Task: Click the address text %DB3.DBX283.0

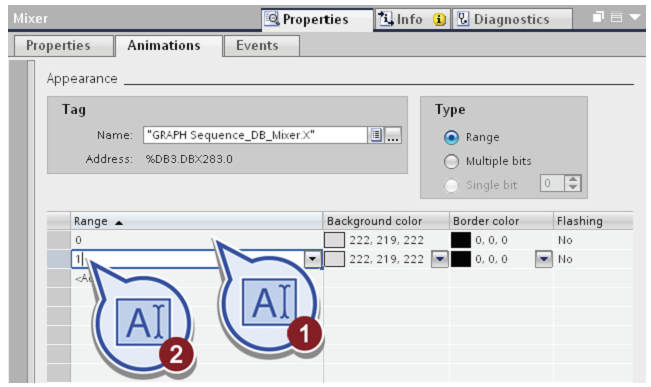Action: click(189, 159)
